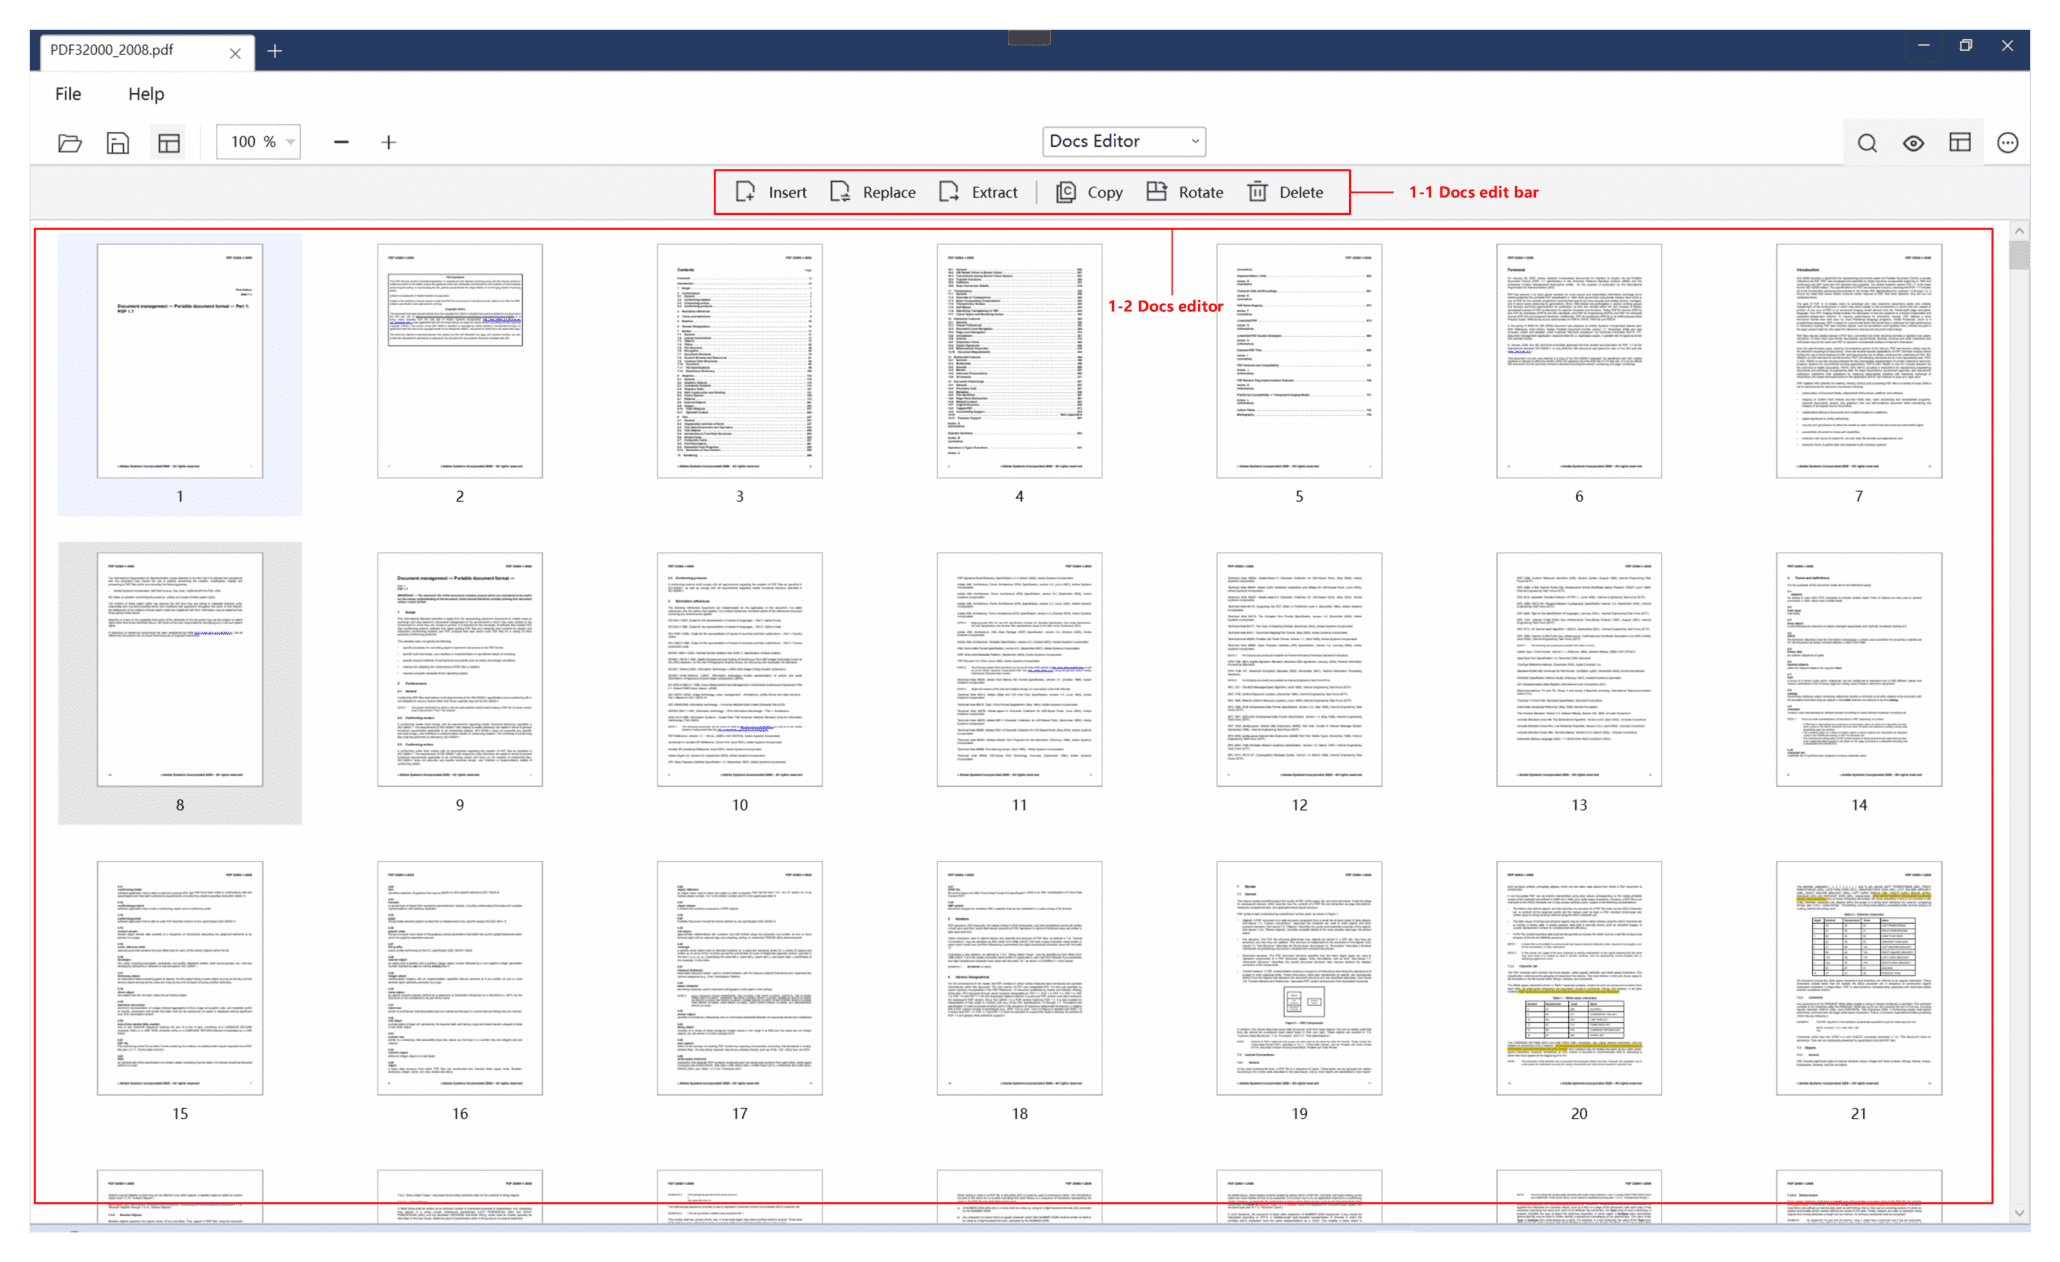The image size is (2060, 1262).
Task: Expand the Docs Editor mode dropdown
Action: pos(1123,141)
